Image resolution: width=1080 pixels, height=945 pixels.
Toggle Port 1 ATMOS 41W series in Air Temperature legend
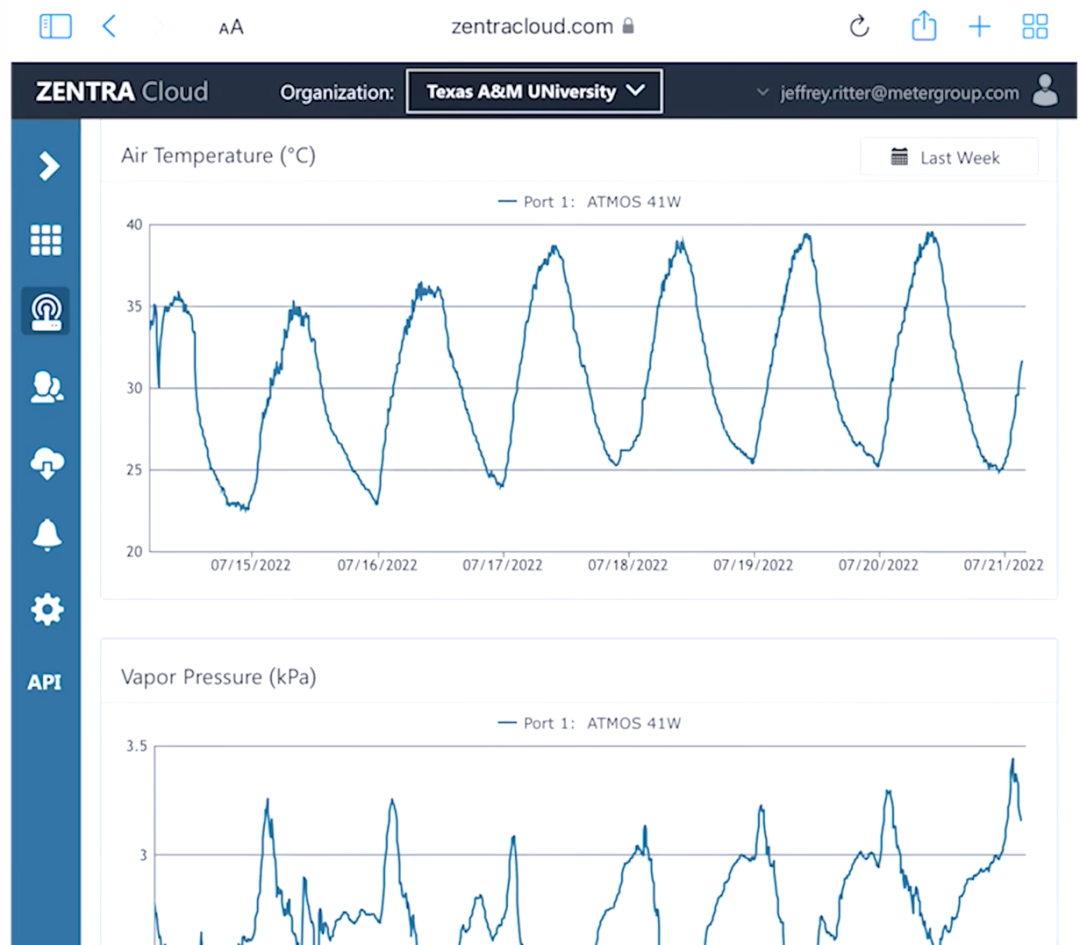click(589, 201)
